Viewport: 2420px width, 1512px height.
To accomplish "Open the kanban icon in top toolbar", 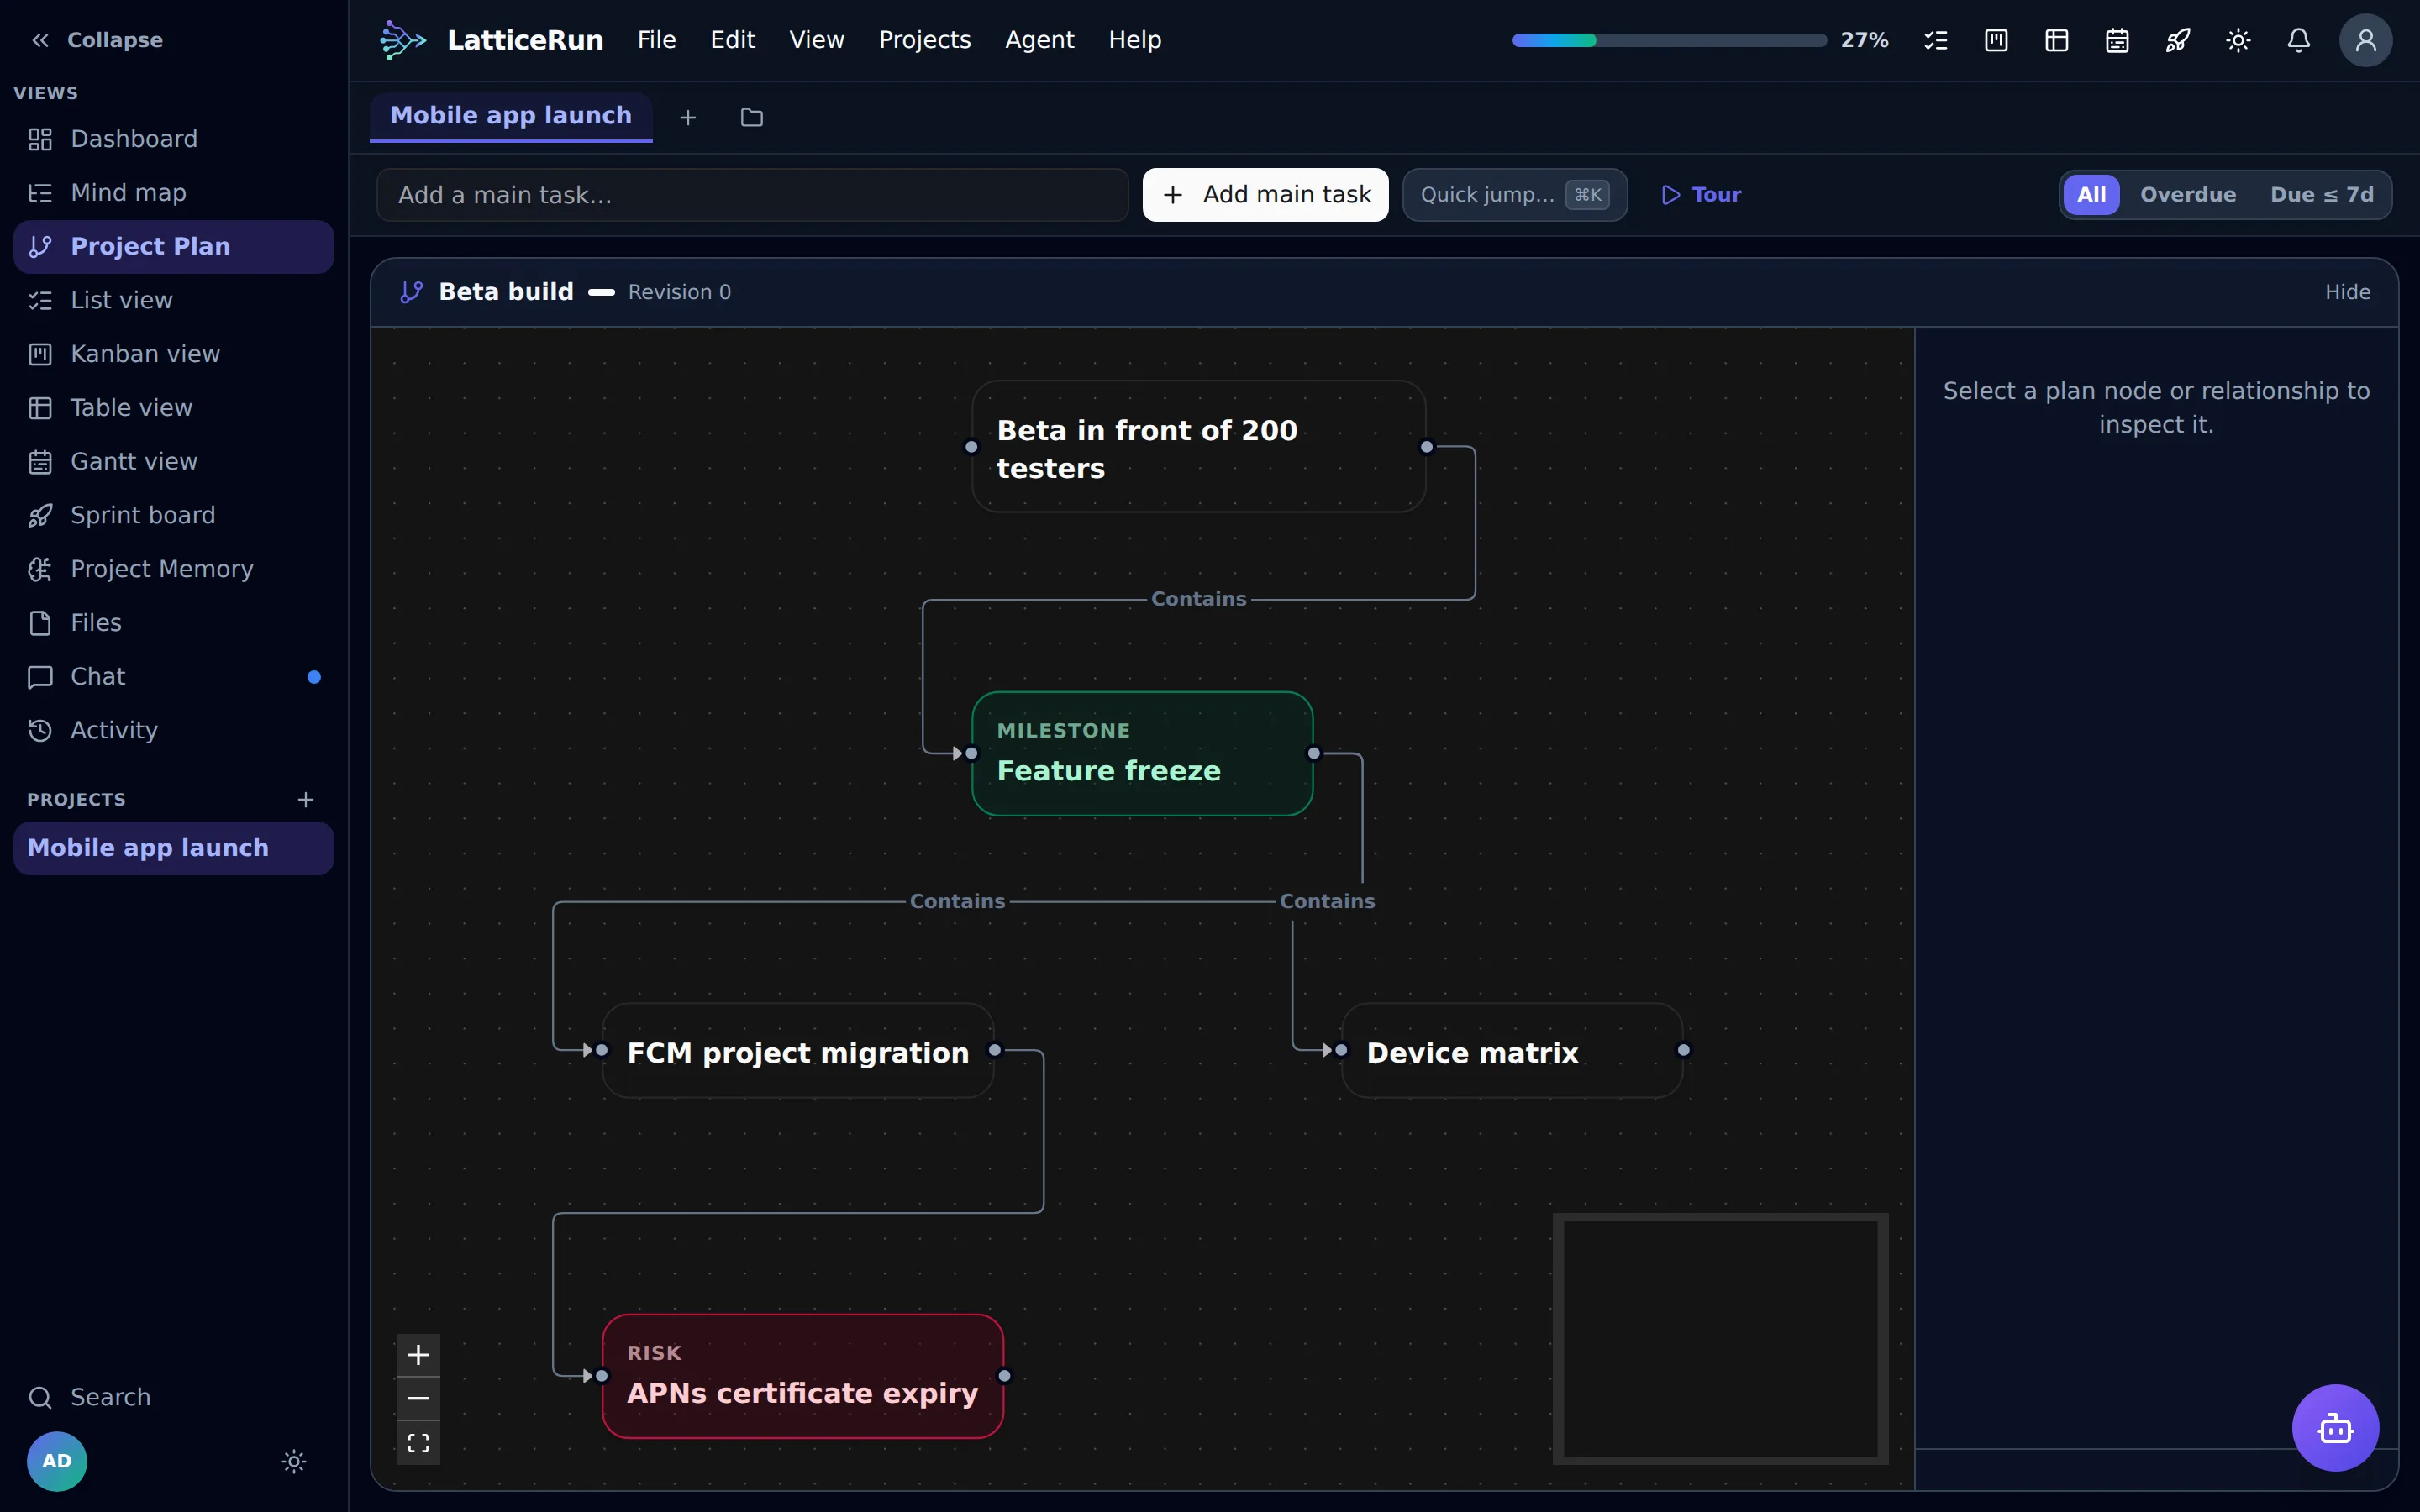I will 1996,40.
